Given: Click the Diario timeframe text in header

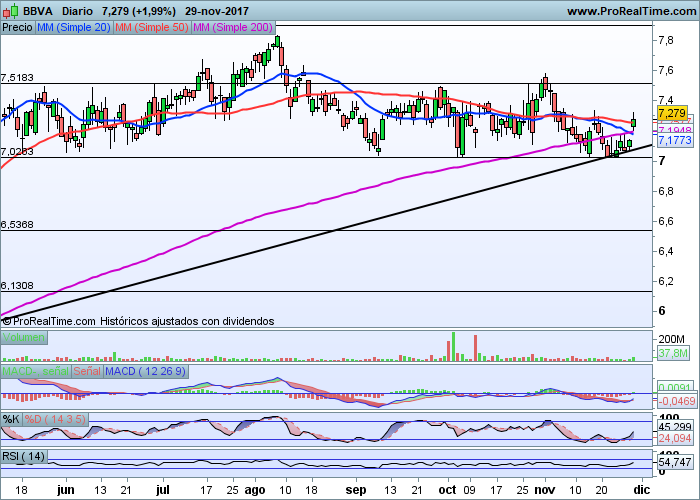Looking at the screenshot, I should (x=79, y=10).
